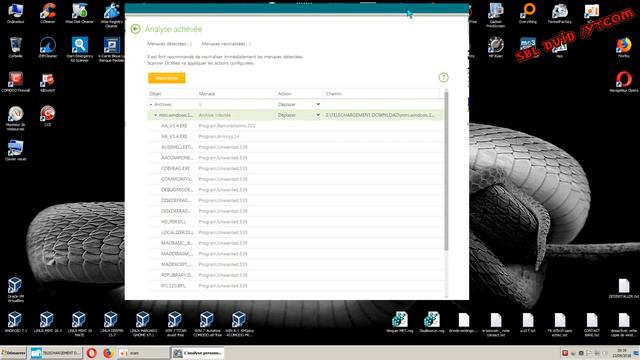Open the Wise Registry Cleaner desktop icon
The image size is (640, 360).
tap(111, 15)
